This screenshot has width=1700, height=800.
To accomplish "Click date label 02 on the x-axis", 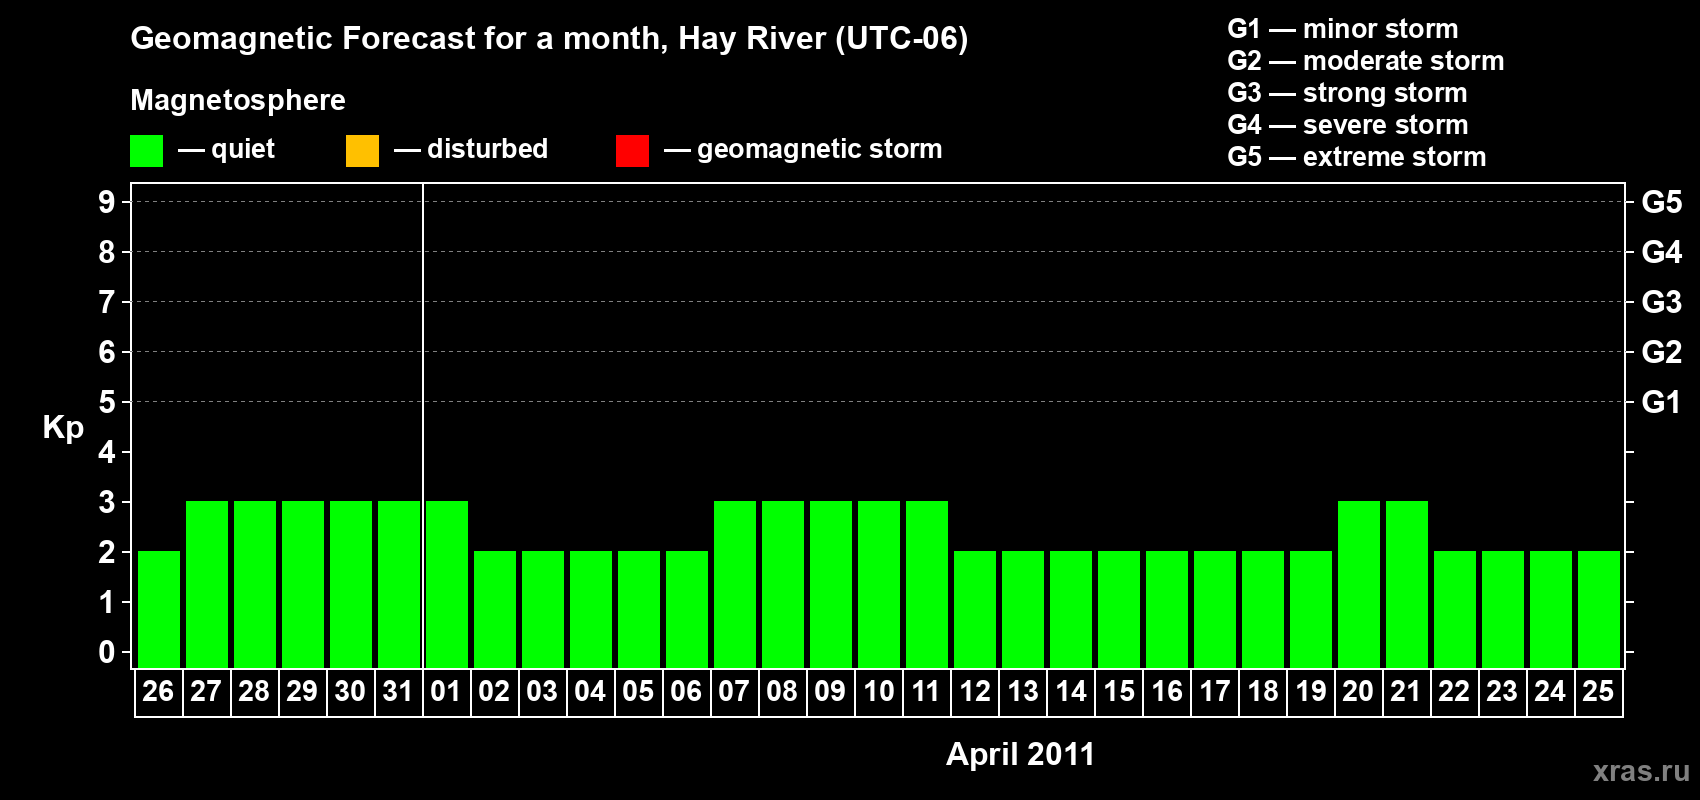I will point(494,692).
